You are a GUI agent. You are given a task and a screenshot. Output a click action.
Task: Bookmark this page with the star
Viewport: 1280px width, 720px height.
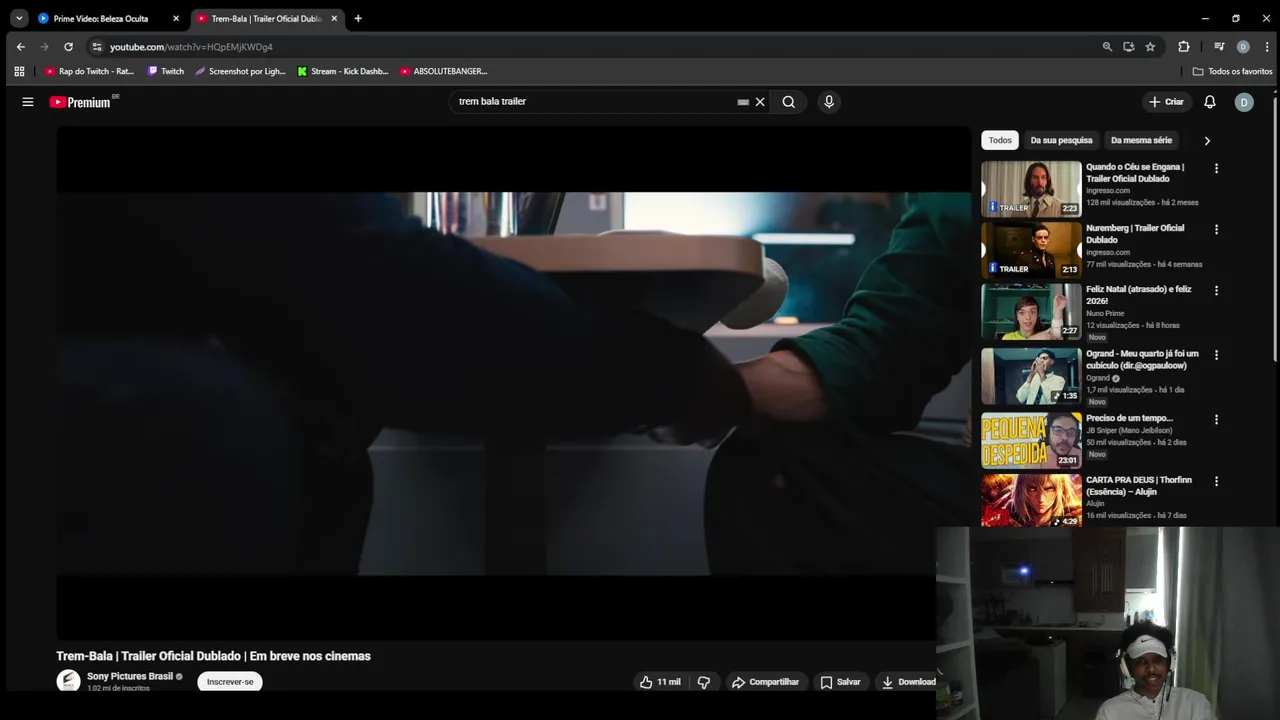click(1150, 47)
